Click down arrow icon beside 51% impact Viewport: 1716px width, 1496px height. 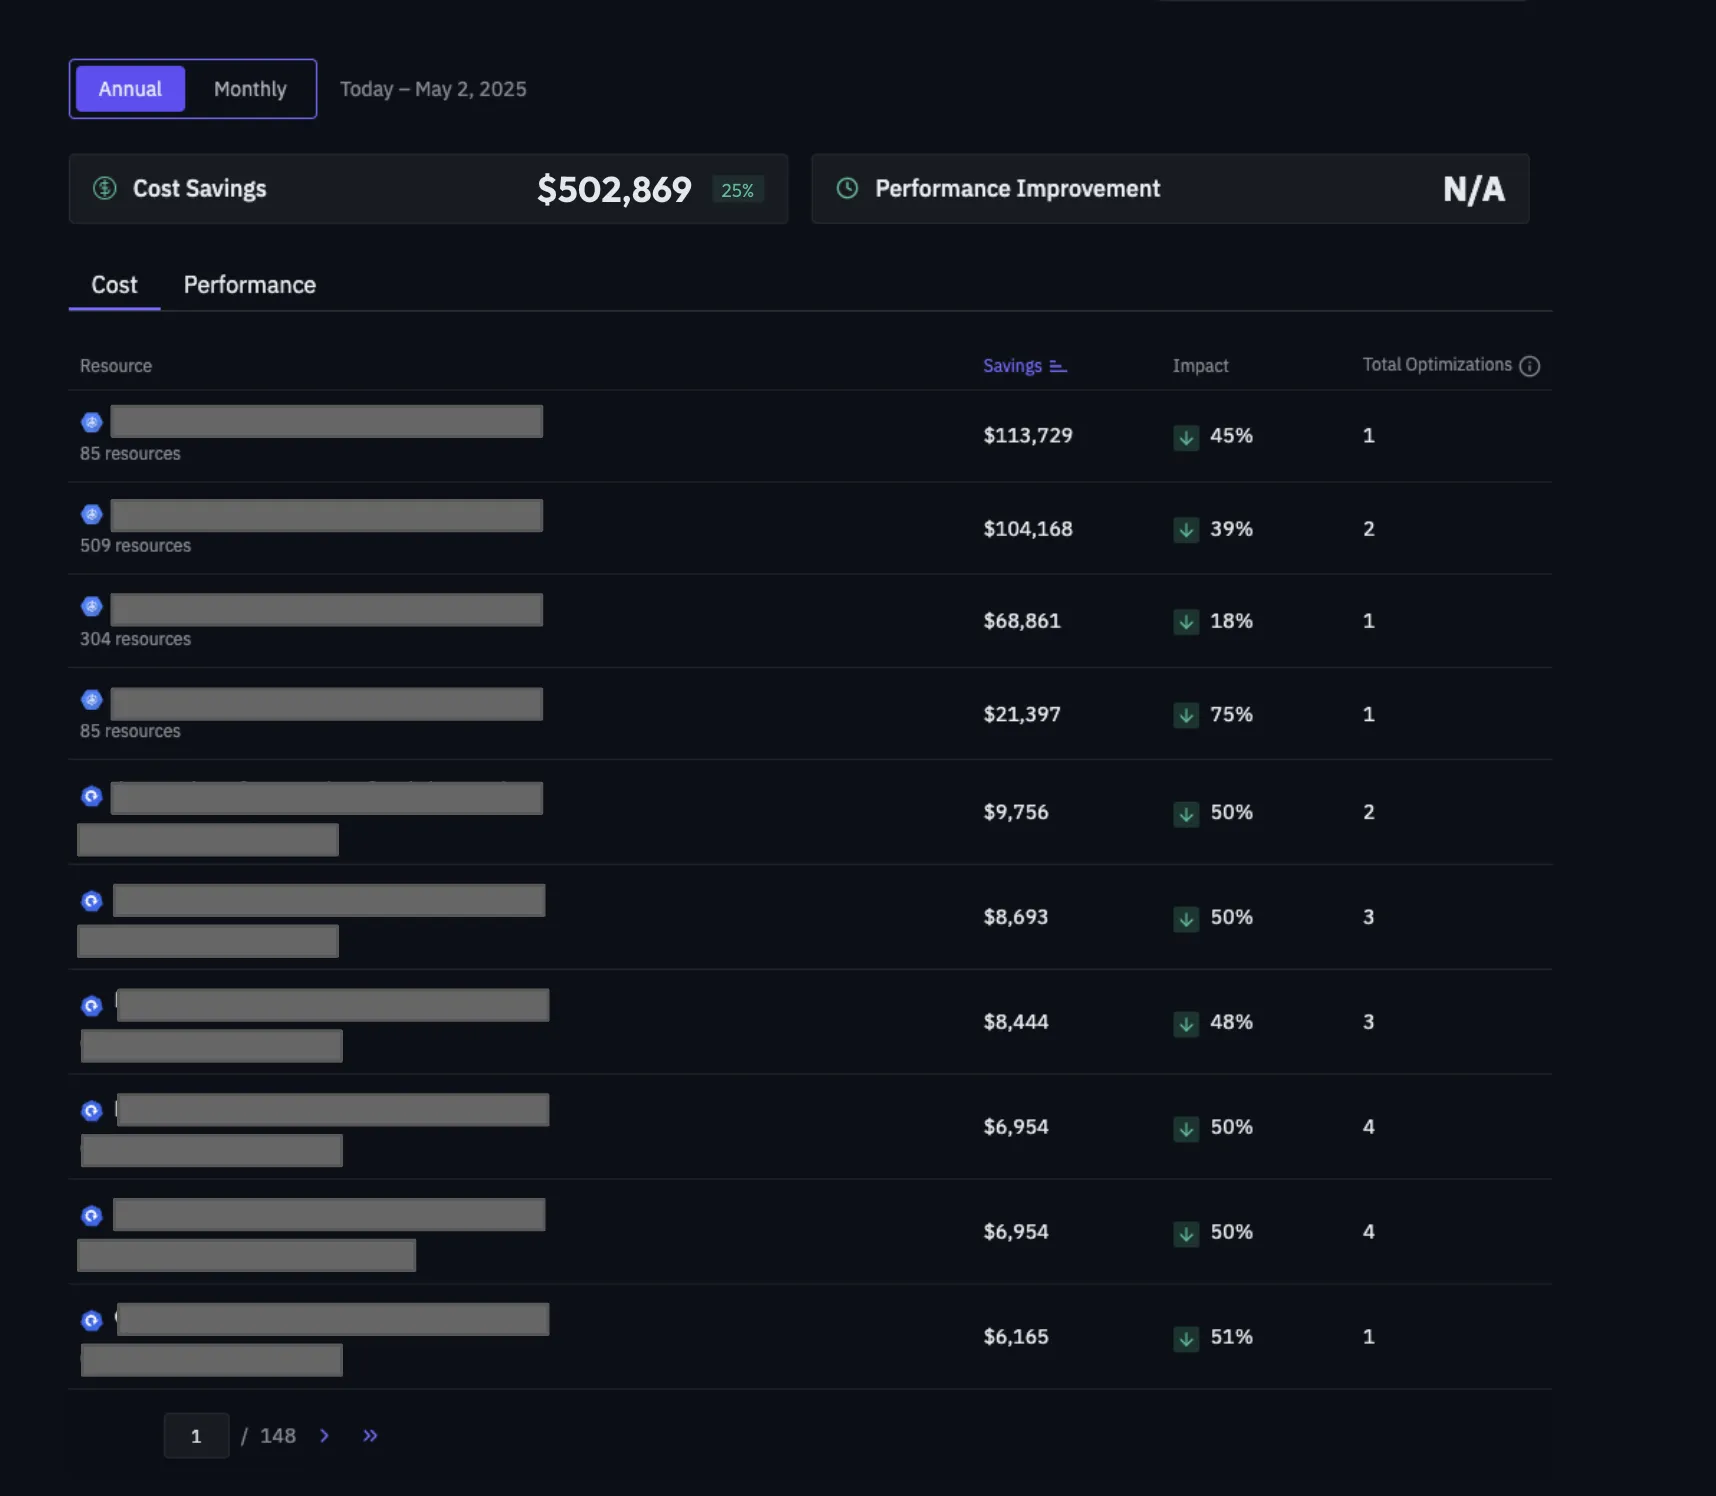click(1186, 1338)
